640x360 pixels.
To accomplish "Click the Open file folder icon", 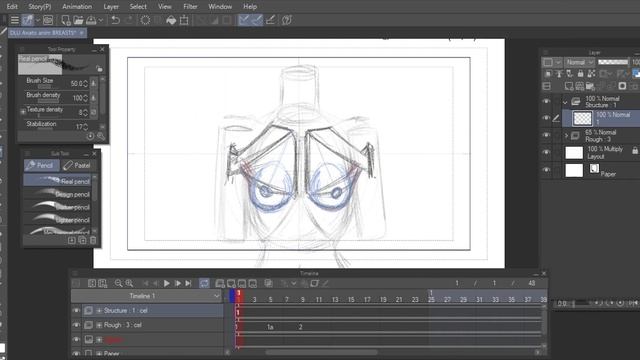I will (78, 20).
